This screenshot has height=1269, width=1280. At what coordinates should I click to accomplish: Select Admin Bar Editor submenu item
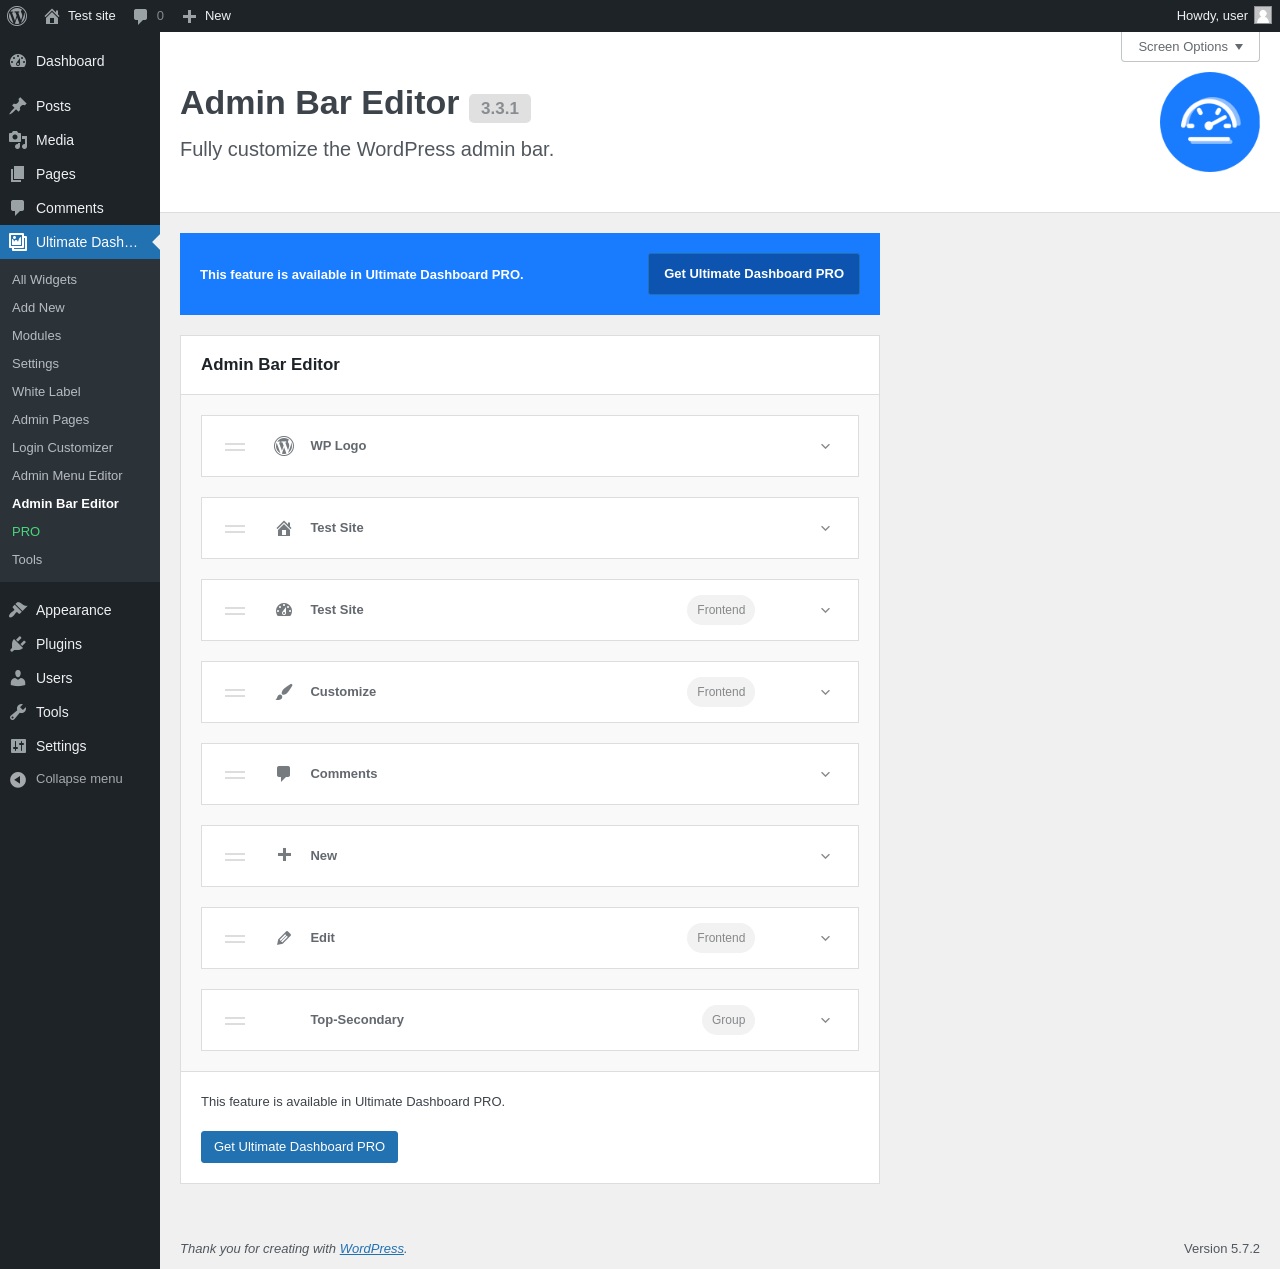80,504
